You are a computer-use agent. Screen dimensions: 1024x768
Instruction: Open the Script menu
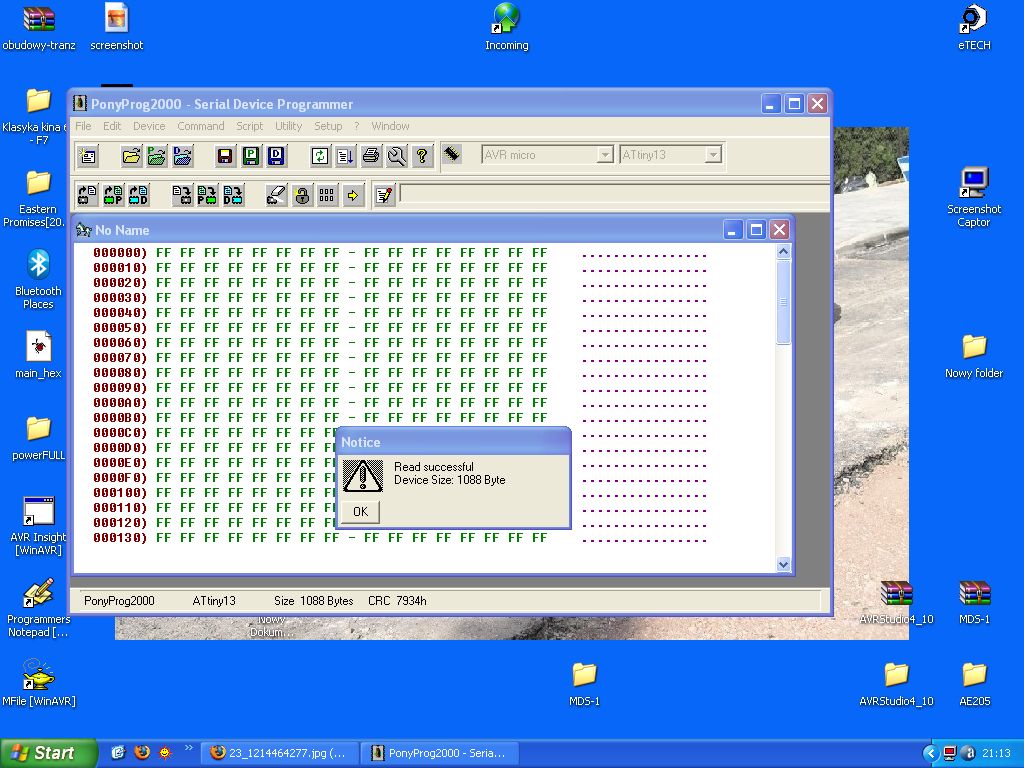249,126
